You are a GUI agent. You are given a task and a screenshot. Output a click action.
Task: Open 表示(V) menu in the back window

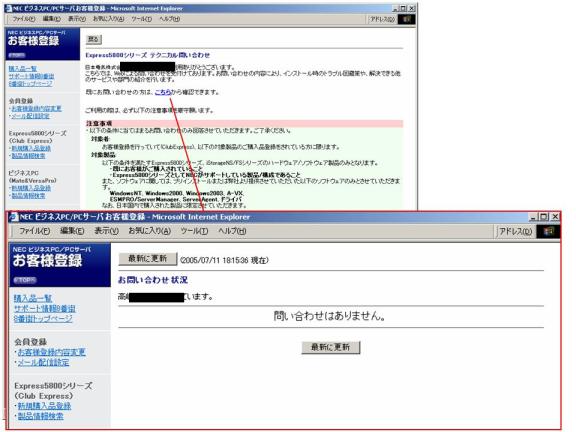(x=77, y=19)
